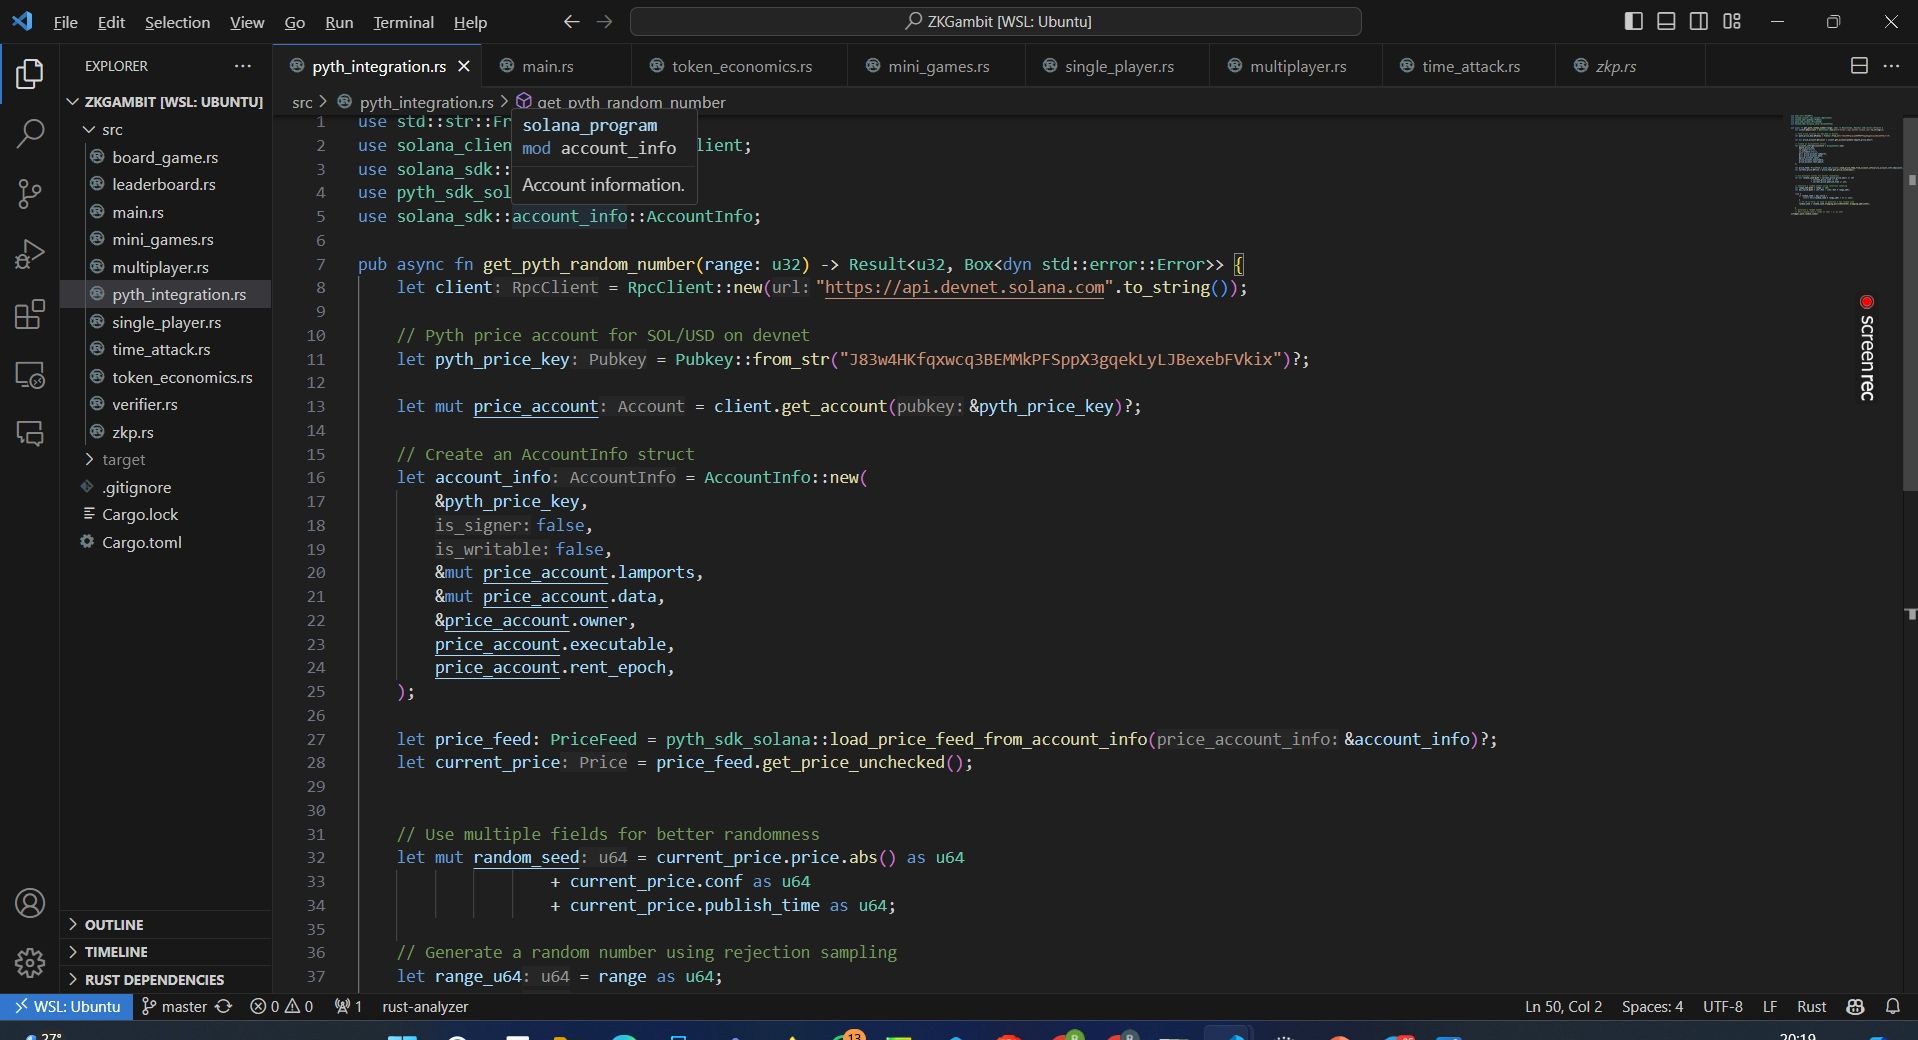Collapse ZKGAMBIT workspace root folder

(166, 102)
